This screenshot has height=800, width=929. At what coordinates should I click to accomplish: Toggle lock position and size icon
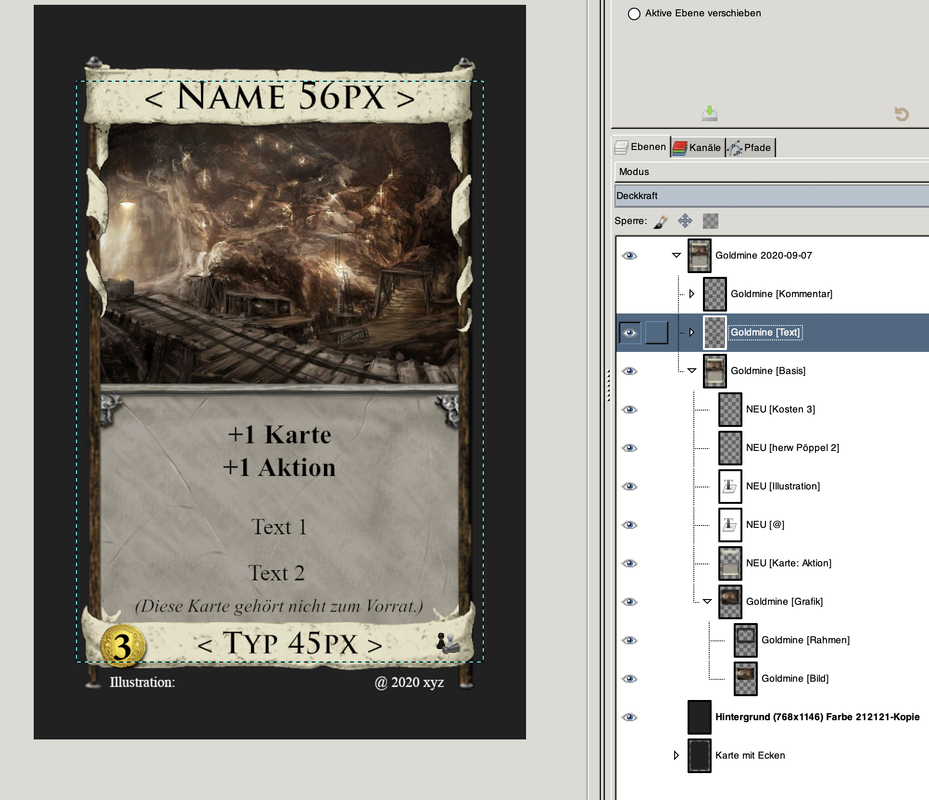(685, 221)
